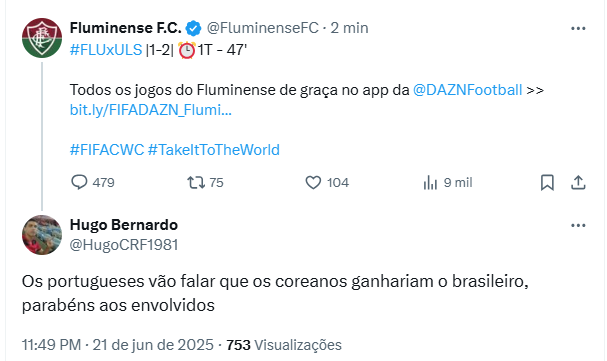Click the @HugoCRF1981 handle

point(124,245)
